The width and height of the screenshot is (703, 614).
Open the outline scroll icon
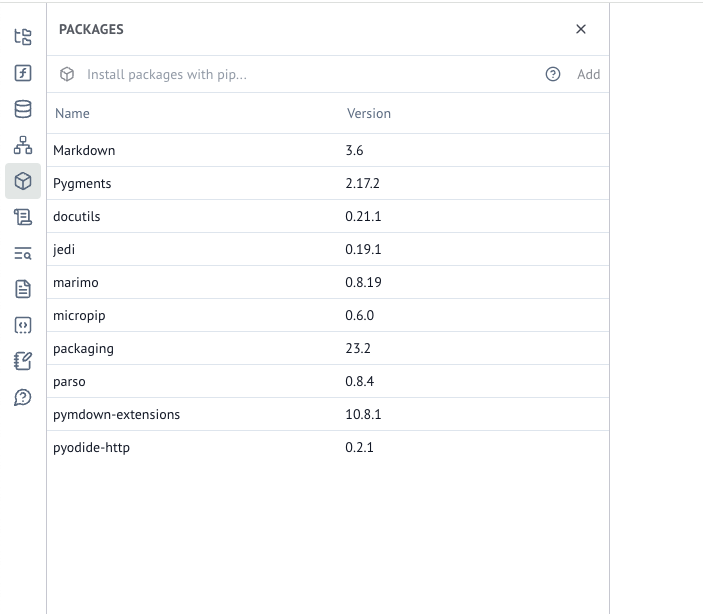click(x=23, y=217)
